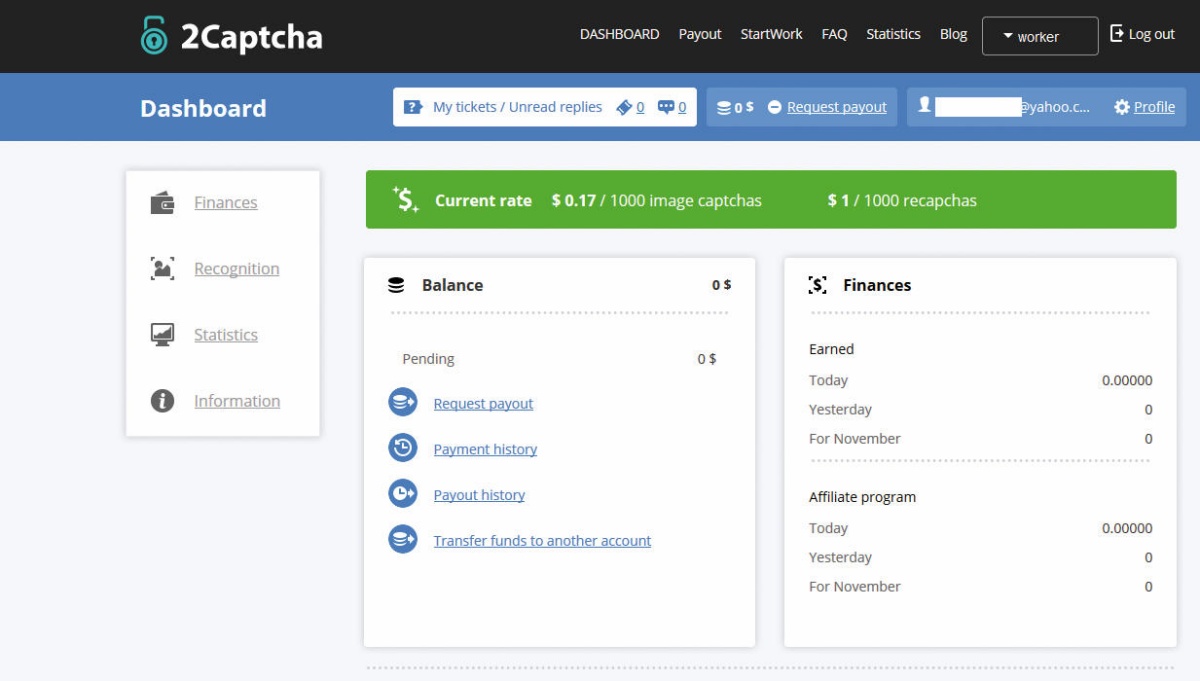Viewport: 1200px width, 681px height.
Task: Click the Log out icon
Action: 1117,33
